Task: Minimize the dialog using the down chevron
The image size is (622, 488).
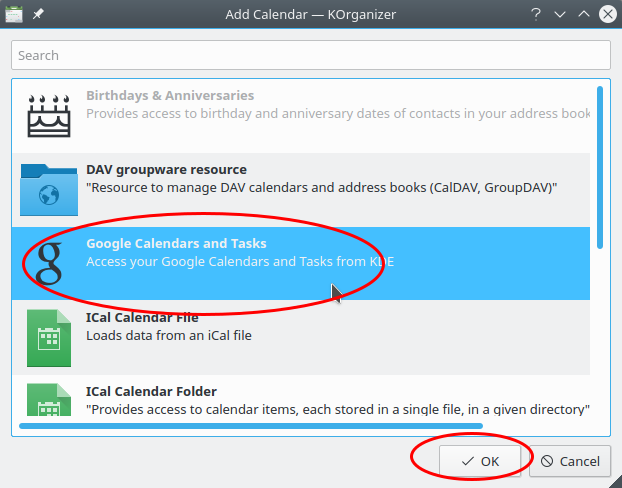Action: point(560,15)
